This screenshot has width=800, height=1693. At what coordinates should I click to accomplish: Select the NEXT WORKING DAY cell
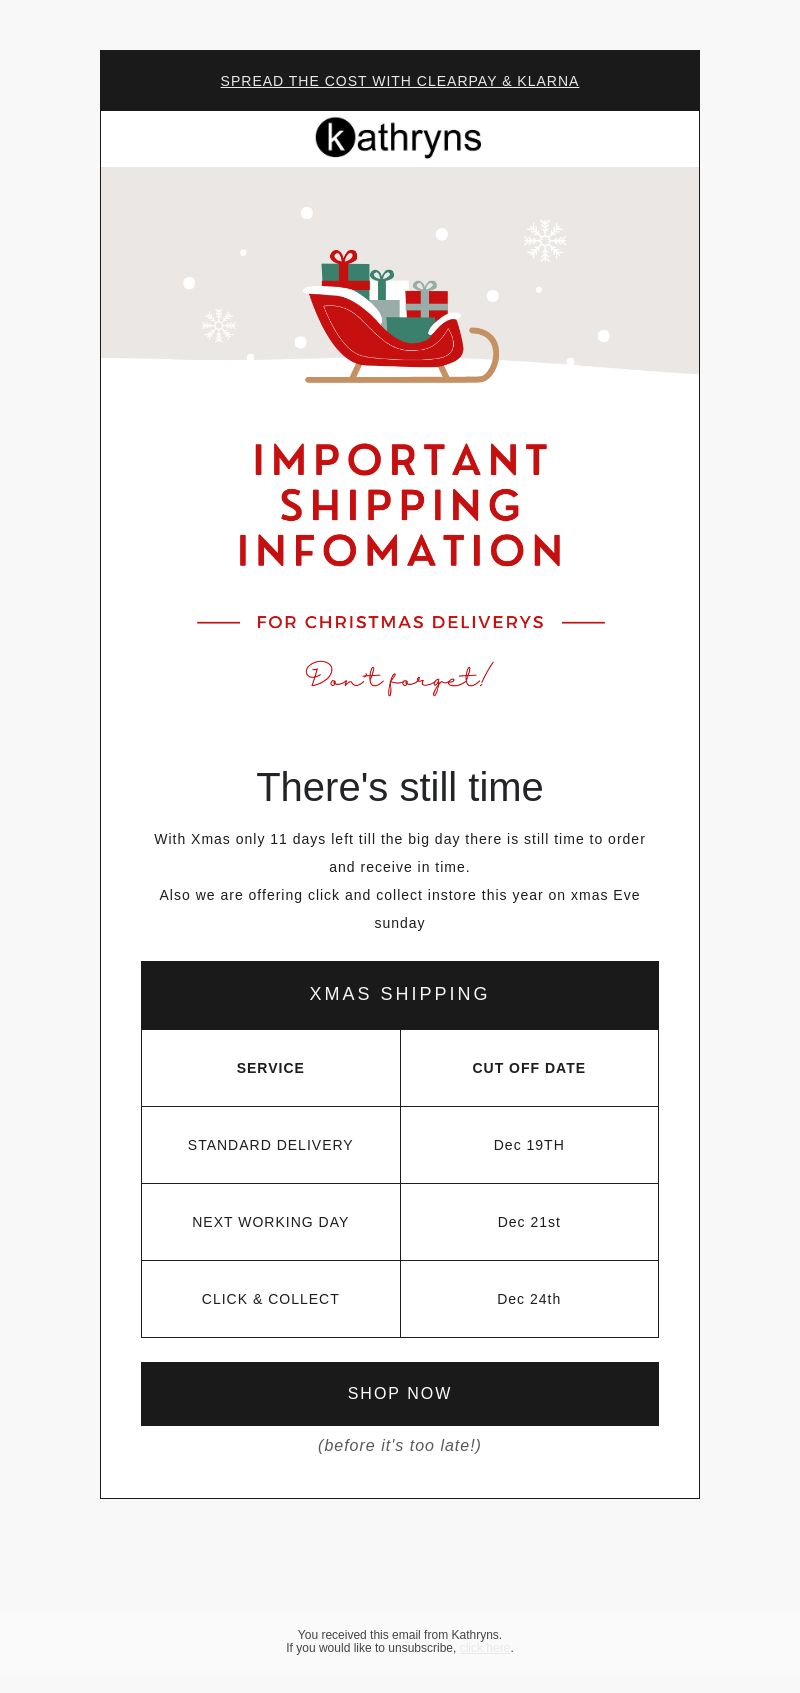271,1222
